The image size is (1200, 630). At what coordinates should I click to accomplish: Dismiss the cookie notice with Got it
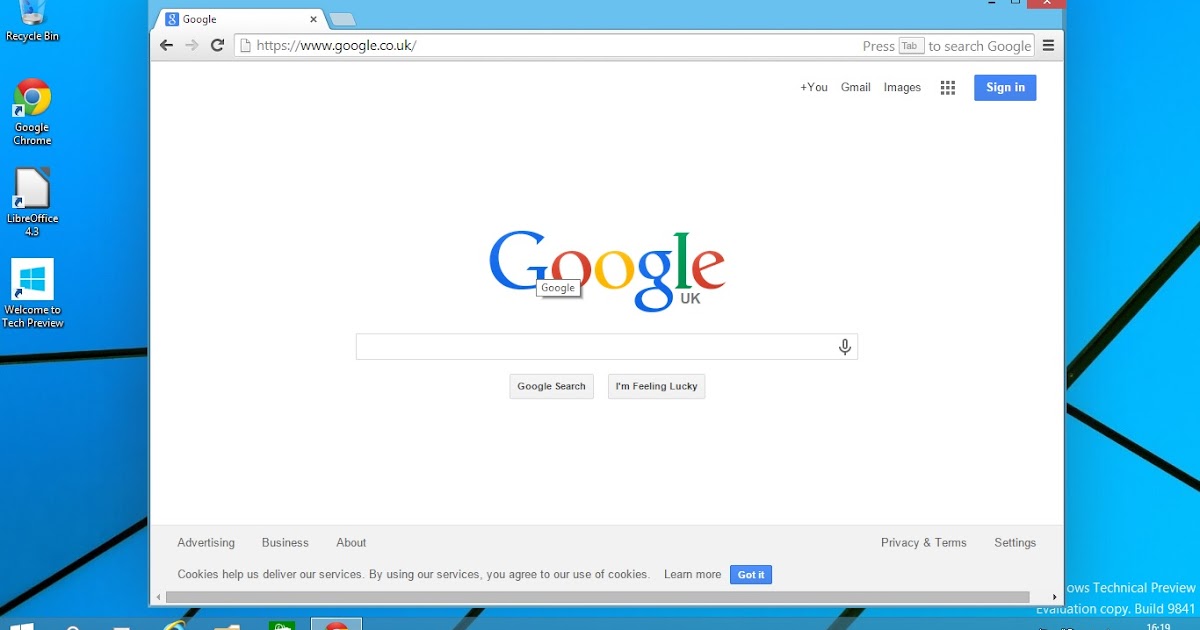click(751, 575)
